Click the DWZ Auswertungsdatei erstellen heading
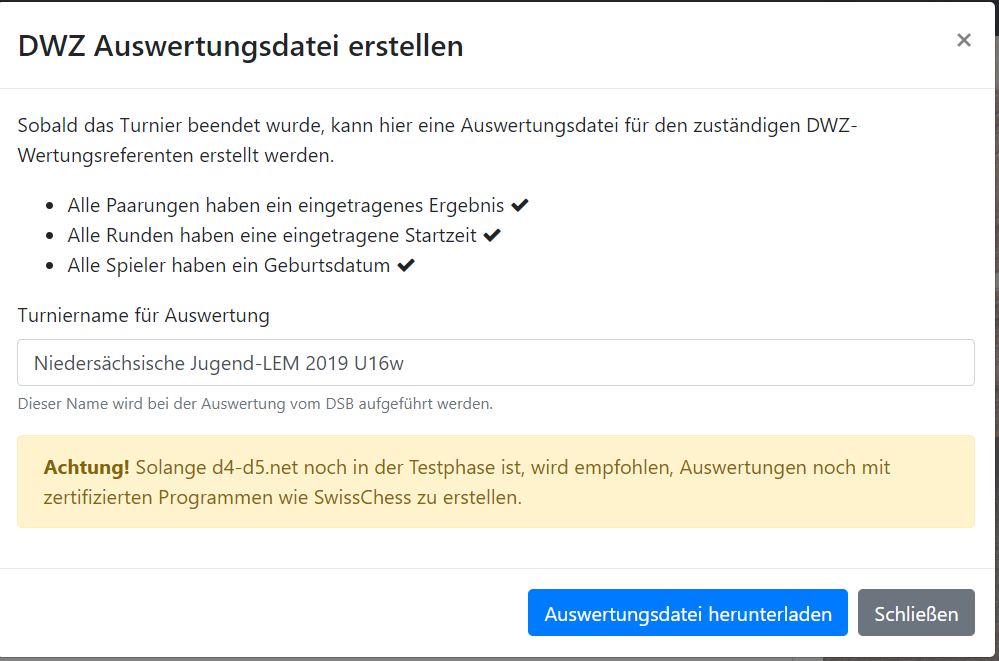 (240, 46)
